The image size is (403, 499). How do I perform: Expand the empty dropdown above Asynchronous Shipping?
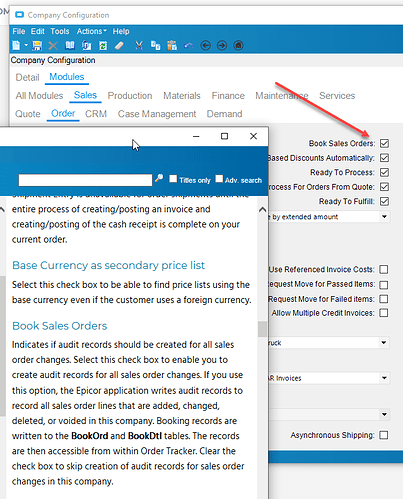(x=384, y=414)
